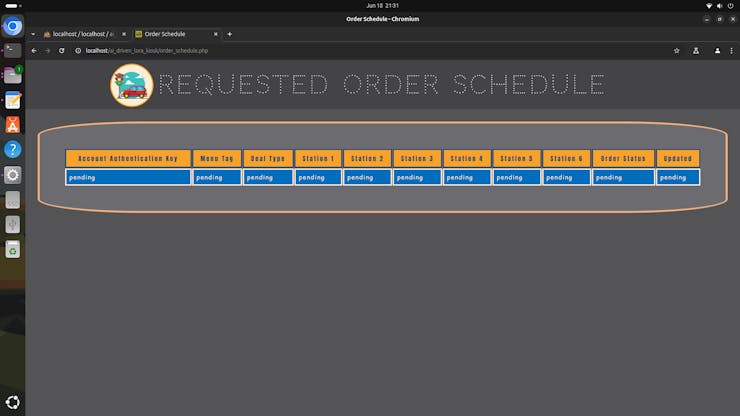Open Chromium three-dot menu

coord(732,51)
